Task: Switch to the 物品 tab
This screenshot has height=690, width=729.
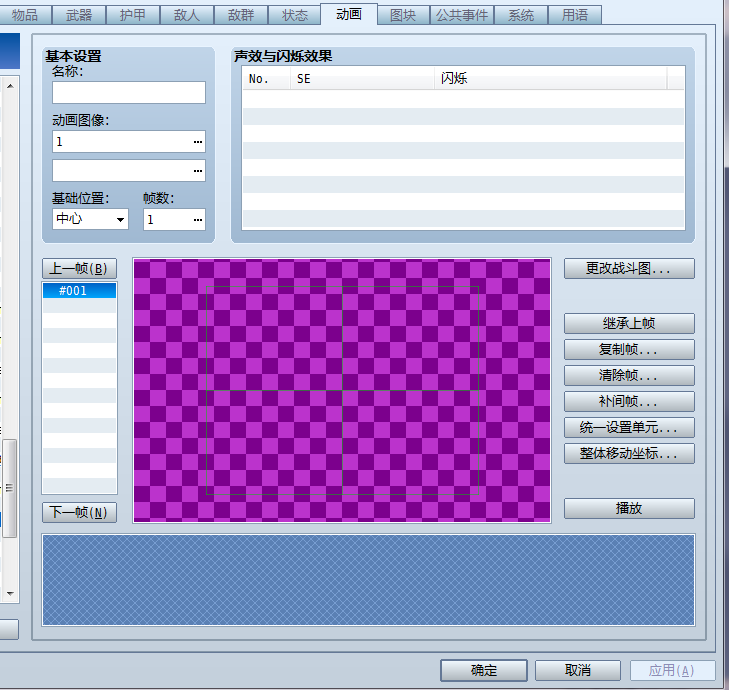Action: coord(25,15)
